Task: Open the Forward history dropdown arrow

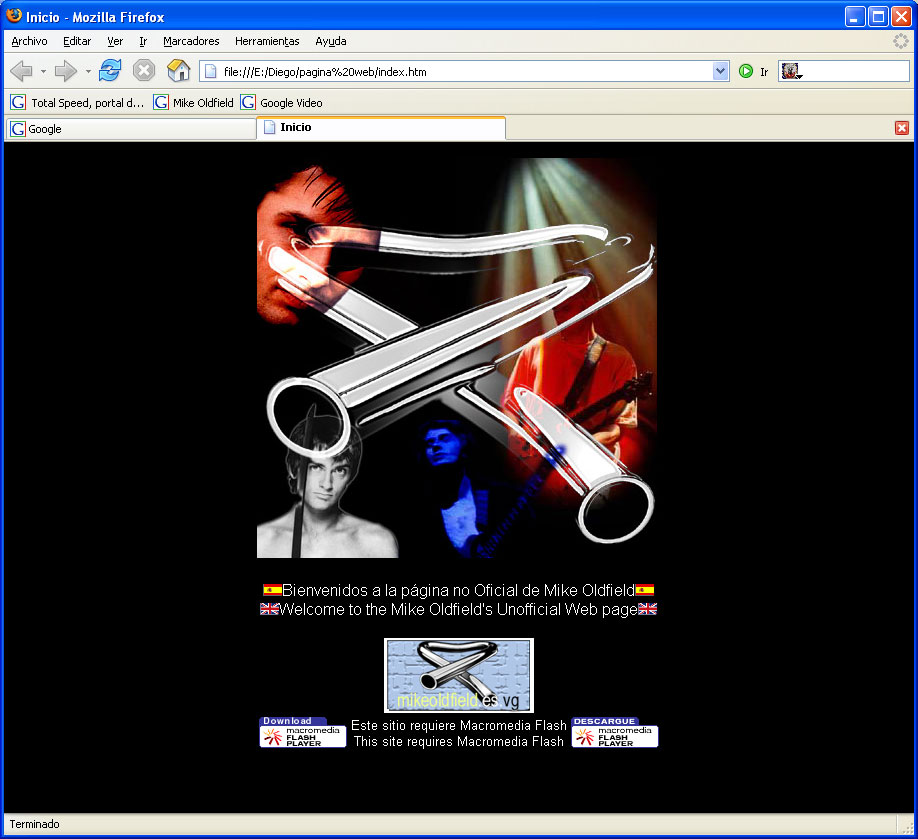Action: [88, 72]
